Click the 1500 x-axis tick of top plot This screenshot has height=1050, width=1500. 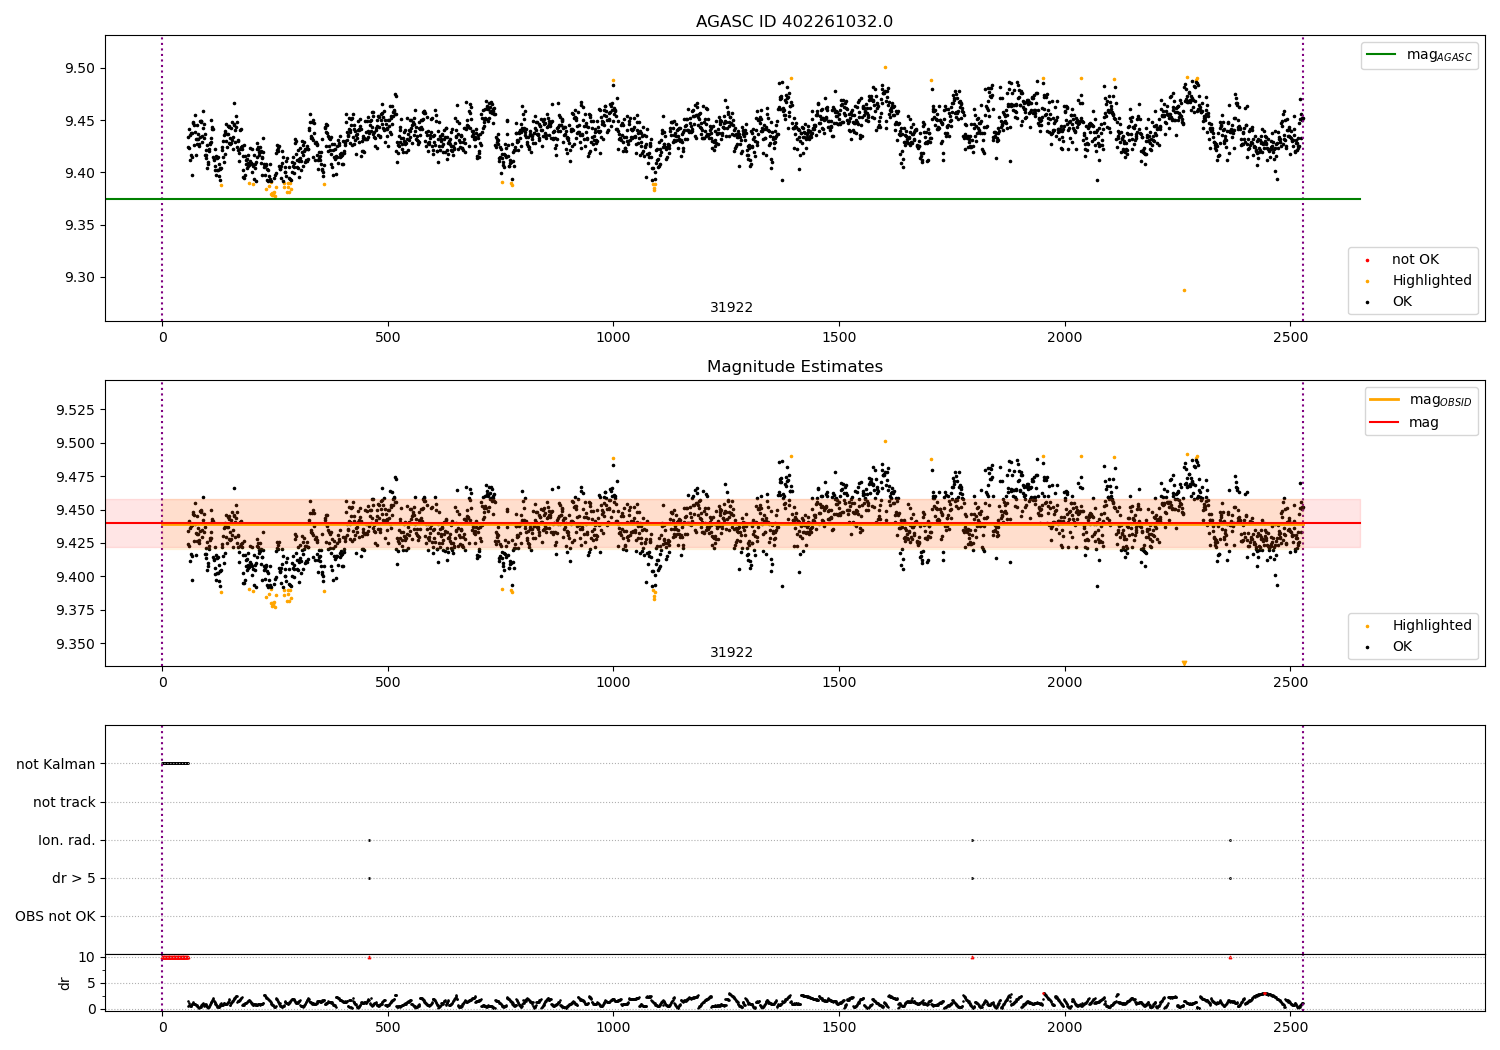click(839, 337)
